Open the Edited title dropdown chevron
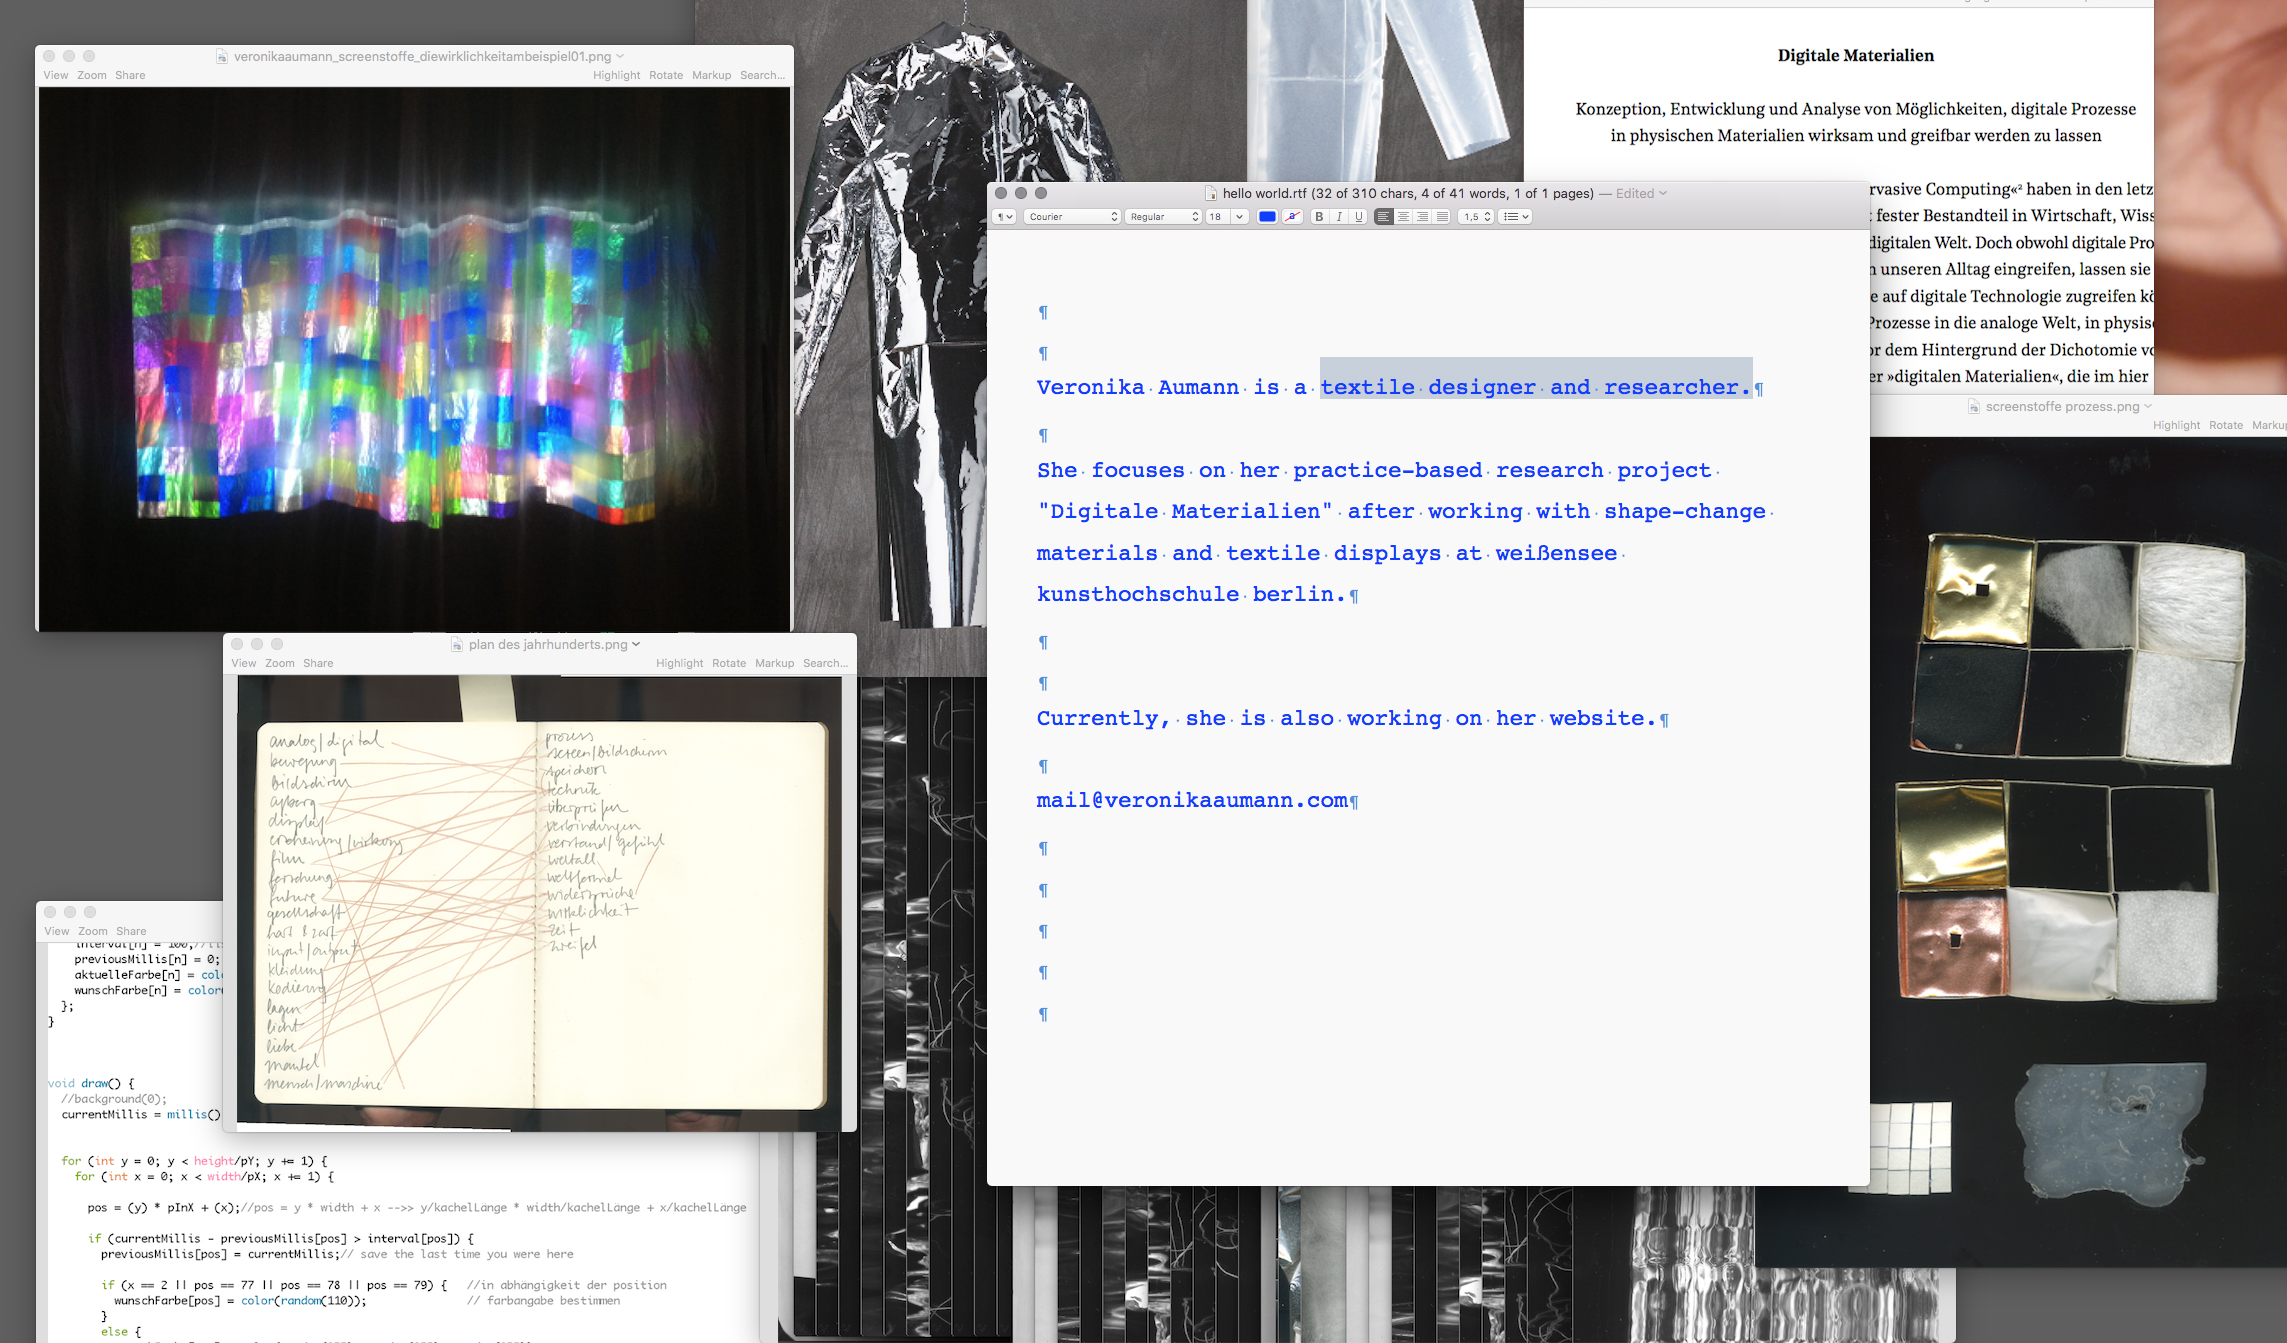This screenshot has height=1343, width=2287. [x=1663, y=193]
